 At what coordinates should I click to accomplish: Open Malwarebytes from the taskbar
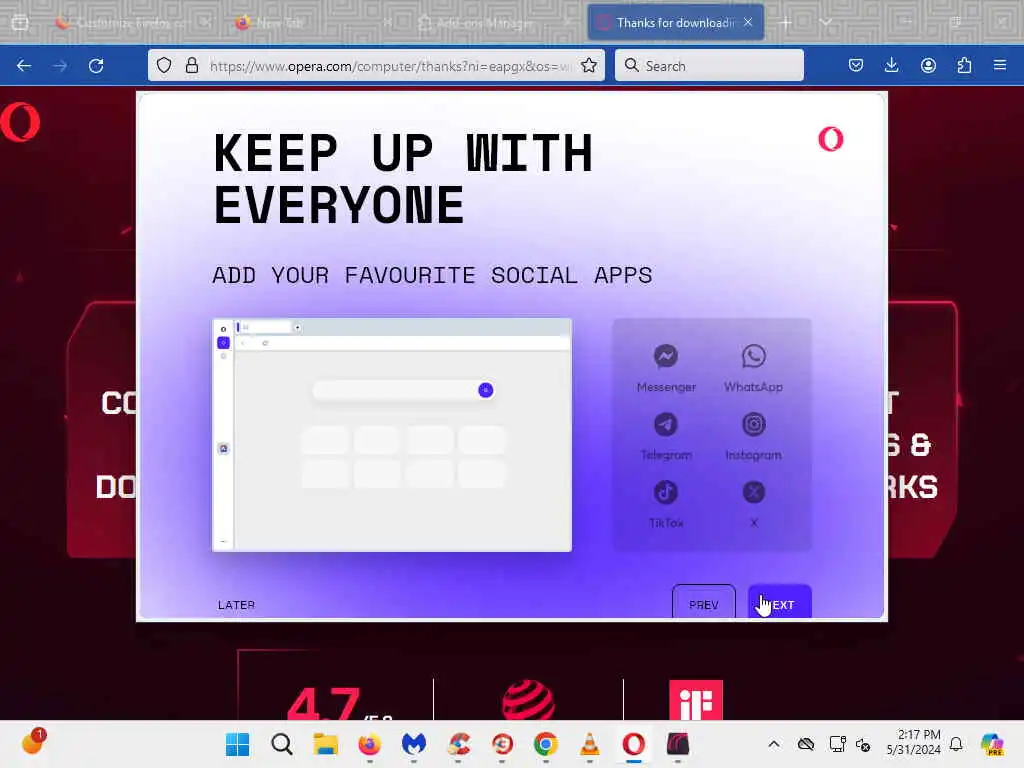click(414, 744)
